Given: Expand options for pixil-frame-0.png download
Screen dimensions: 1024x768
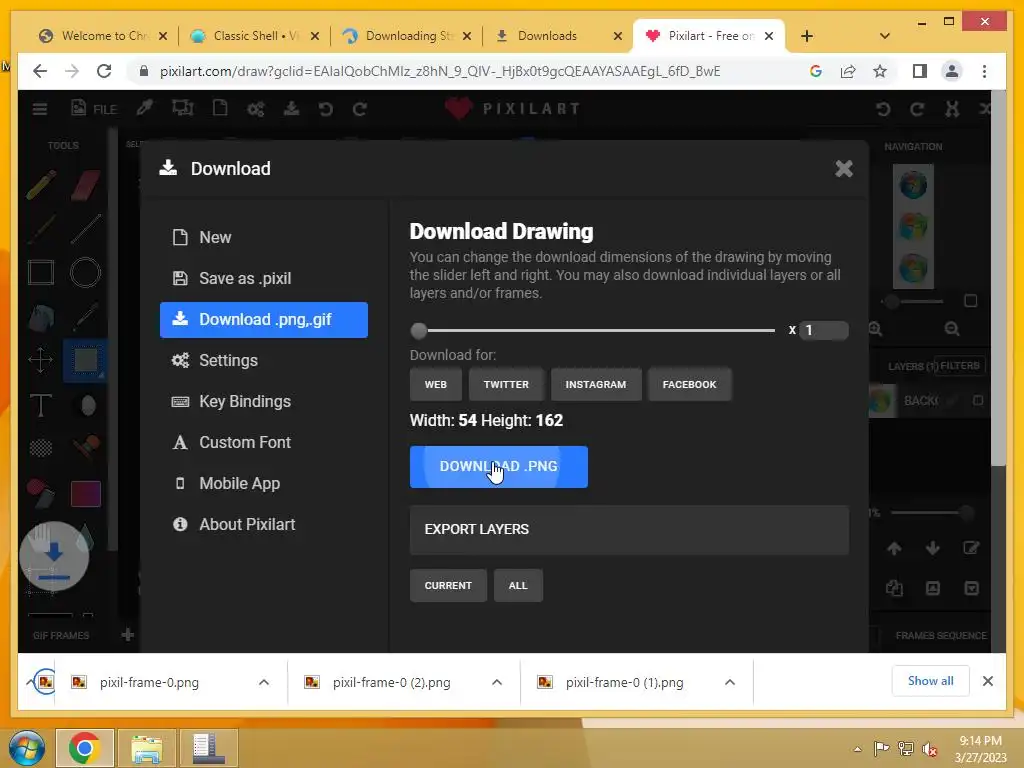Looking at the screenshot, I should tap(264, 682).
